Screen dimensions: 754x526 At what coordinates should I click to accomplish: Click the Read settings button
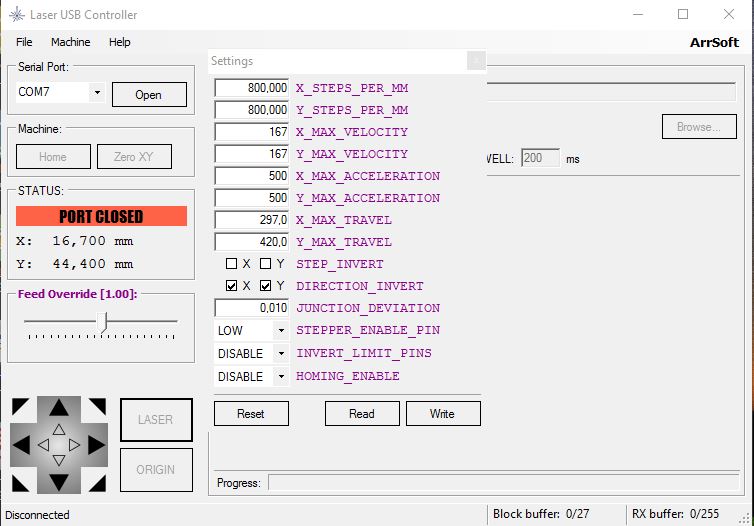pos(362,413)
